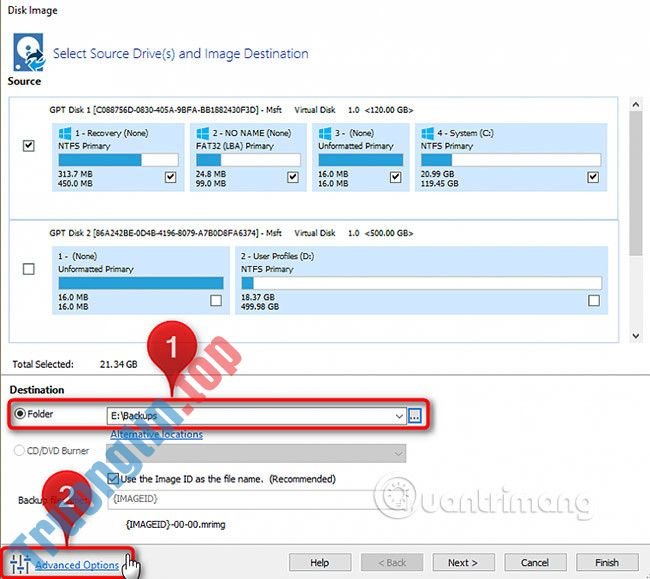Click the Select Source Drive(s) heading

181,53
